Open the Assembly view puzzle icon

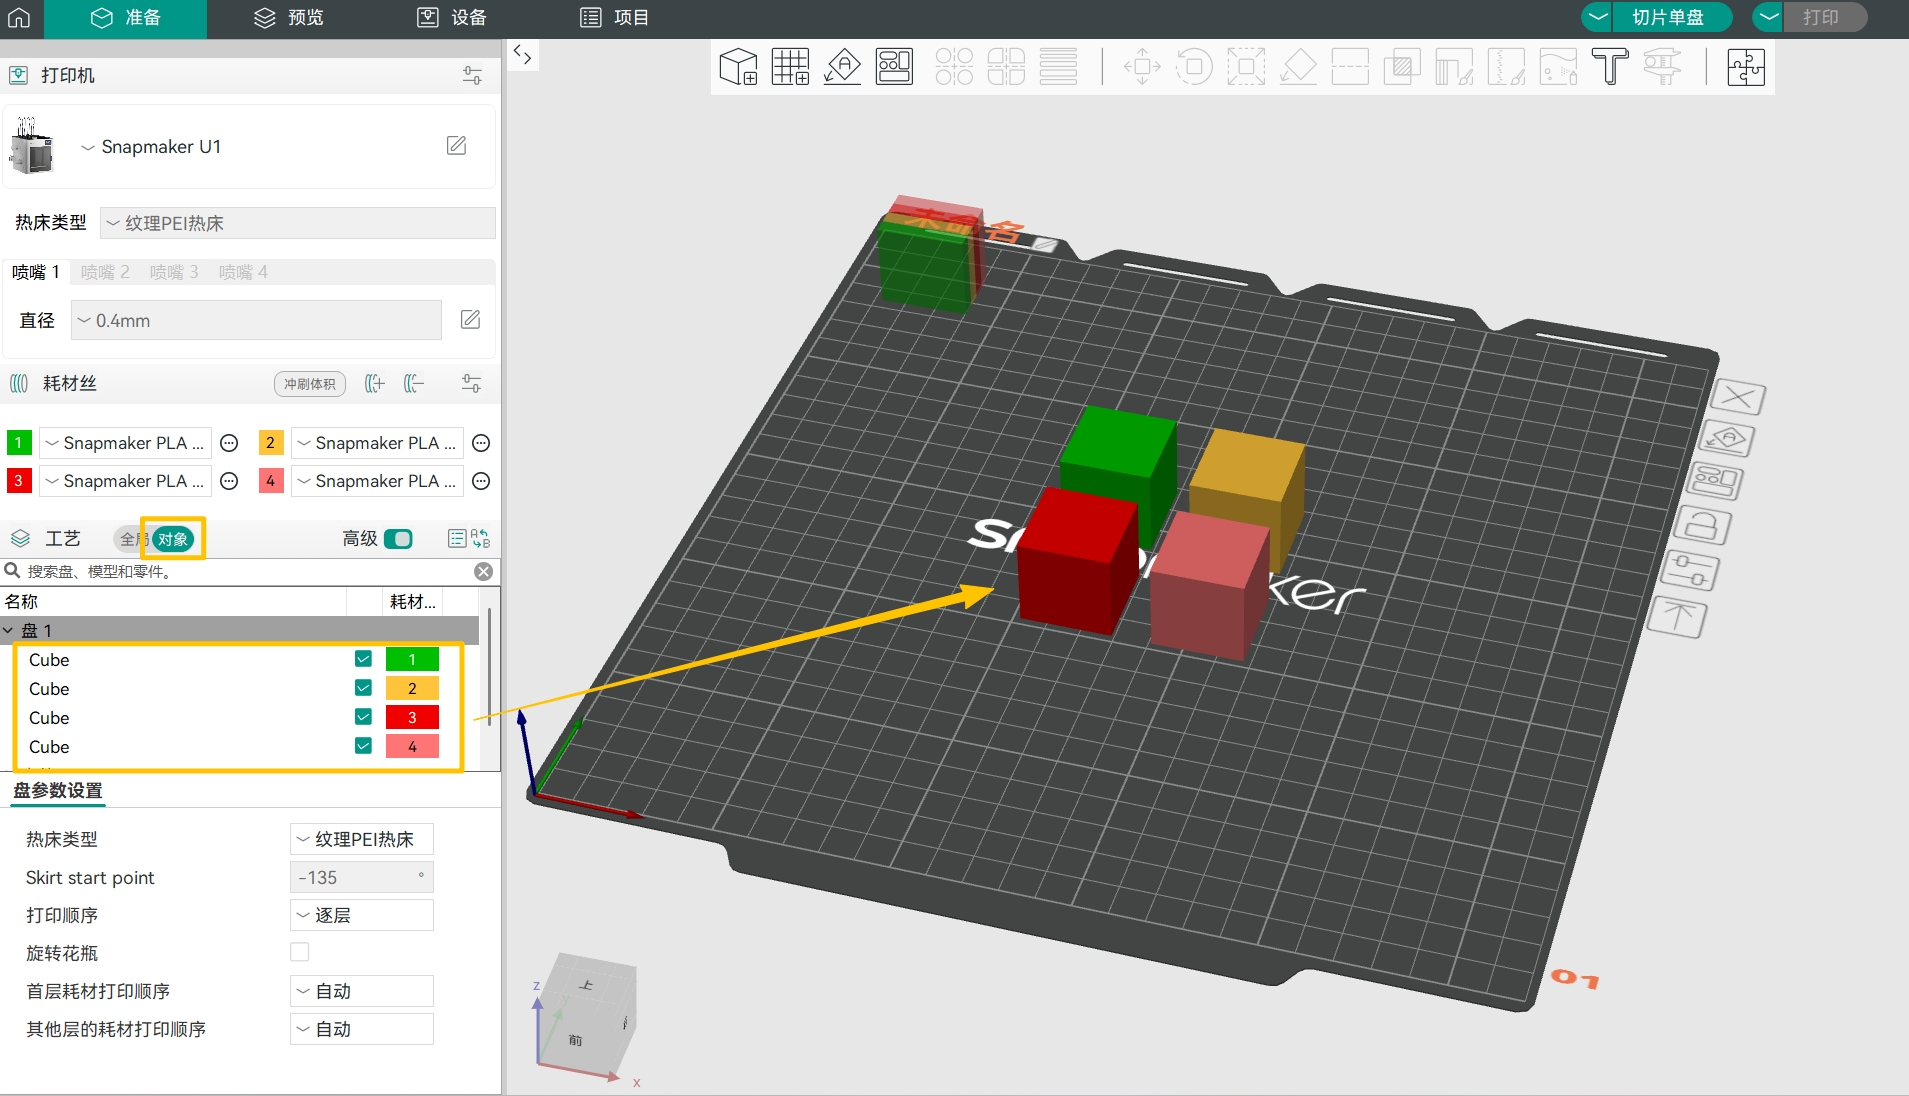tap(1746, 67)
